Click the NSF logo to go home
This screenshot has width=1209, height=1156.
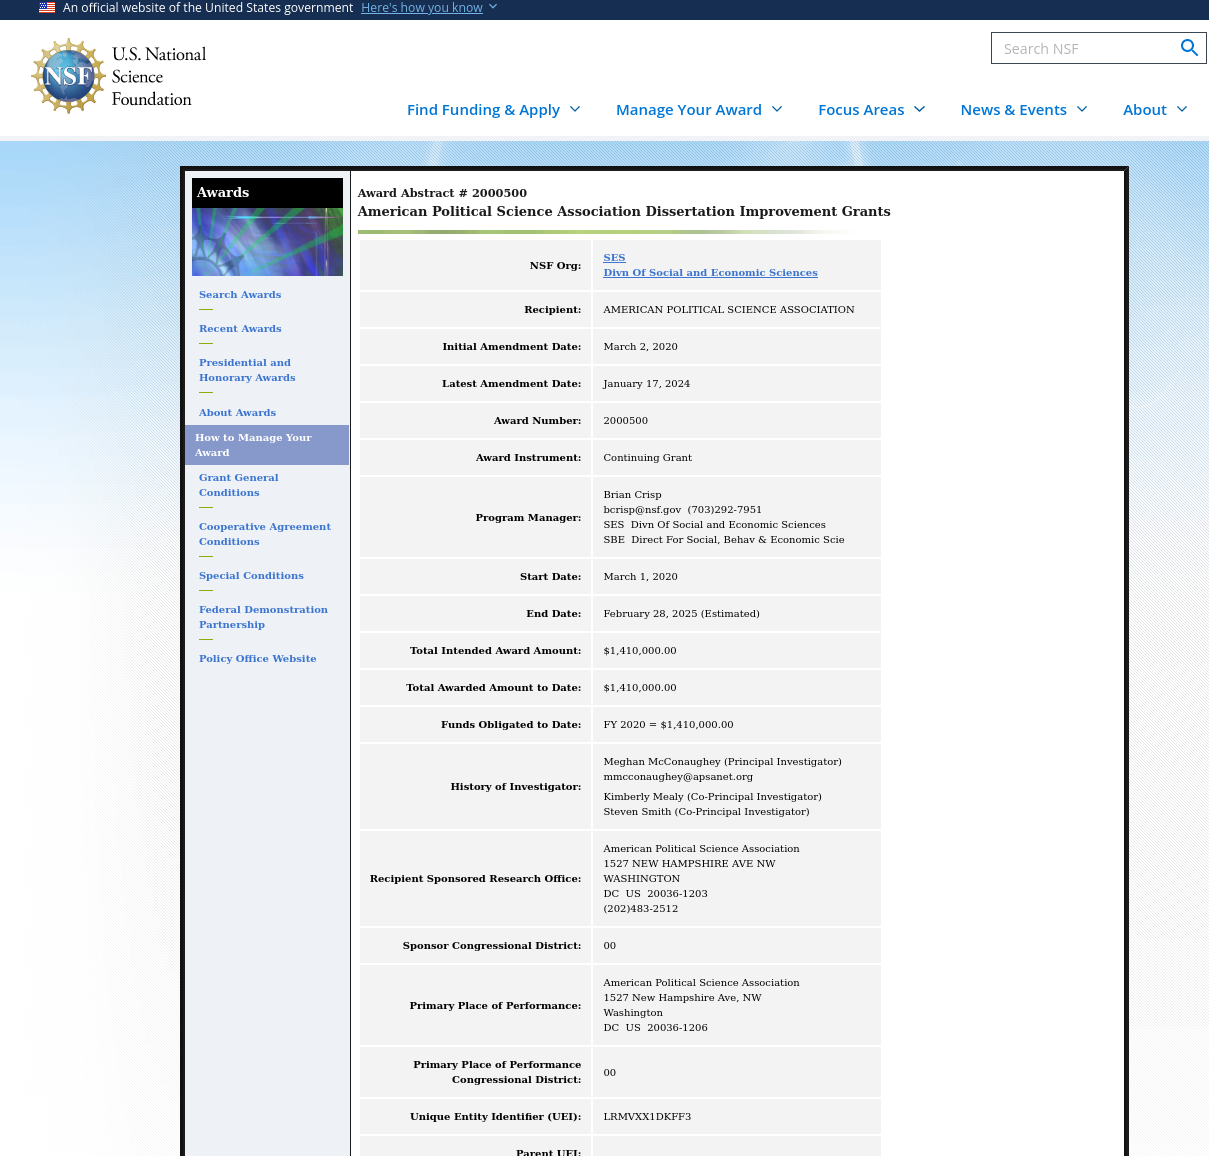click(x=119, y=76)
